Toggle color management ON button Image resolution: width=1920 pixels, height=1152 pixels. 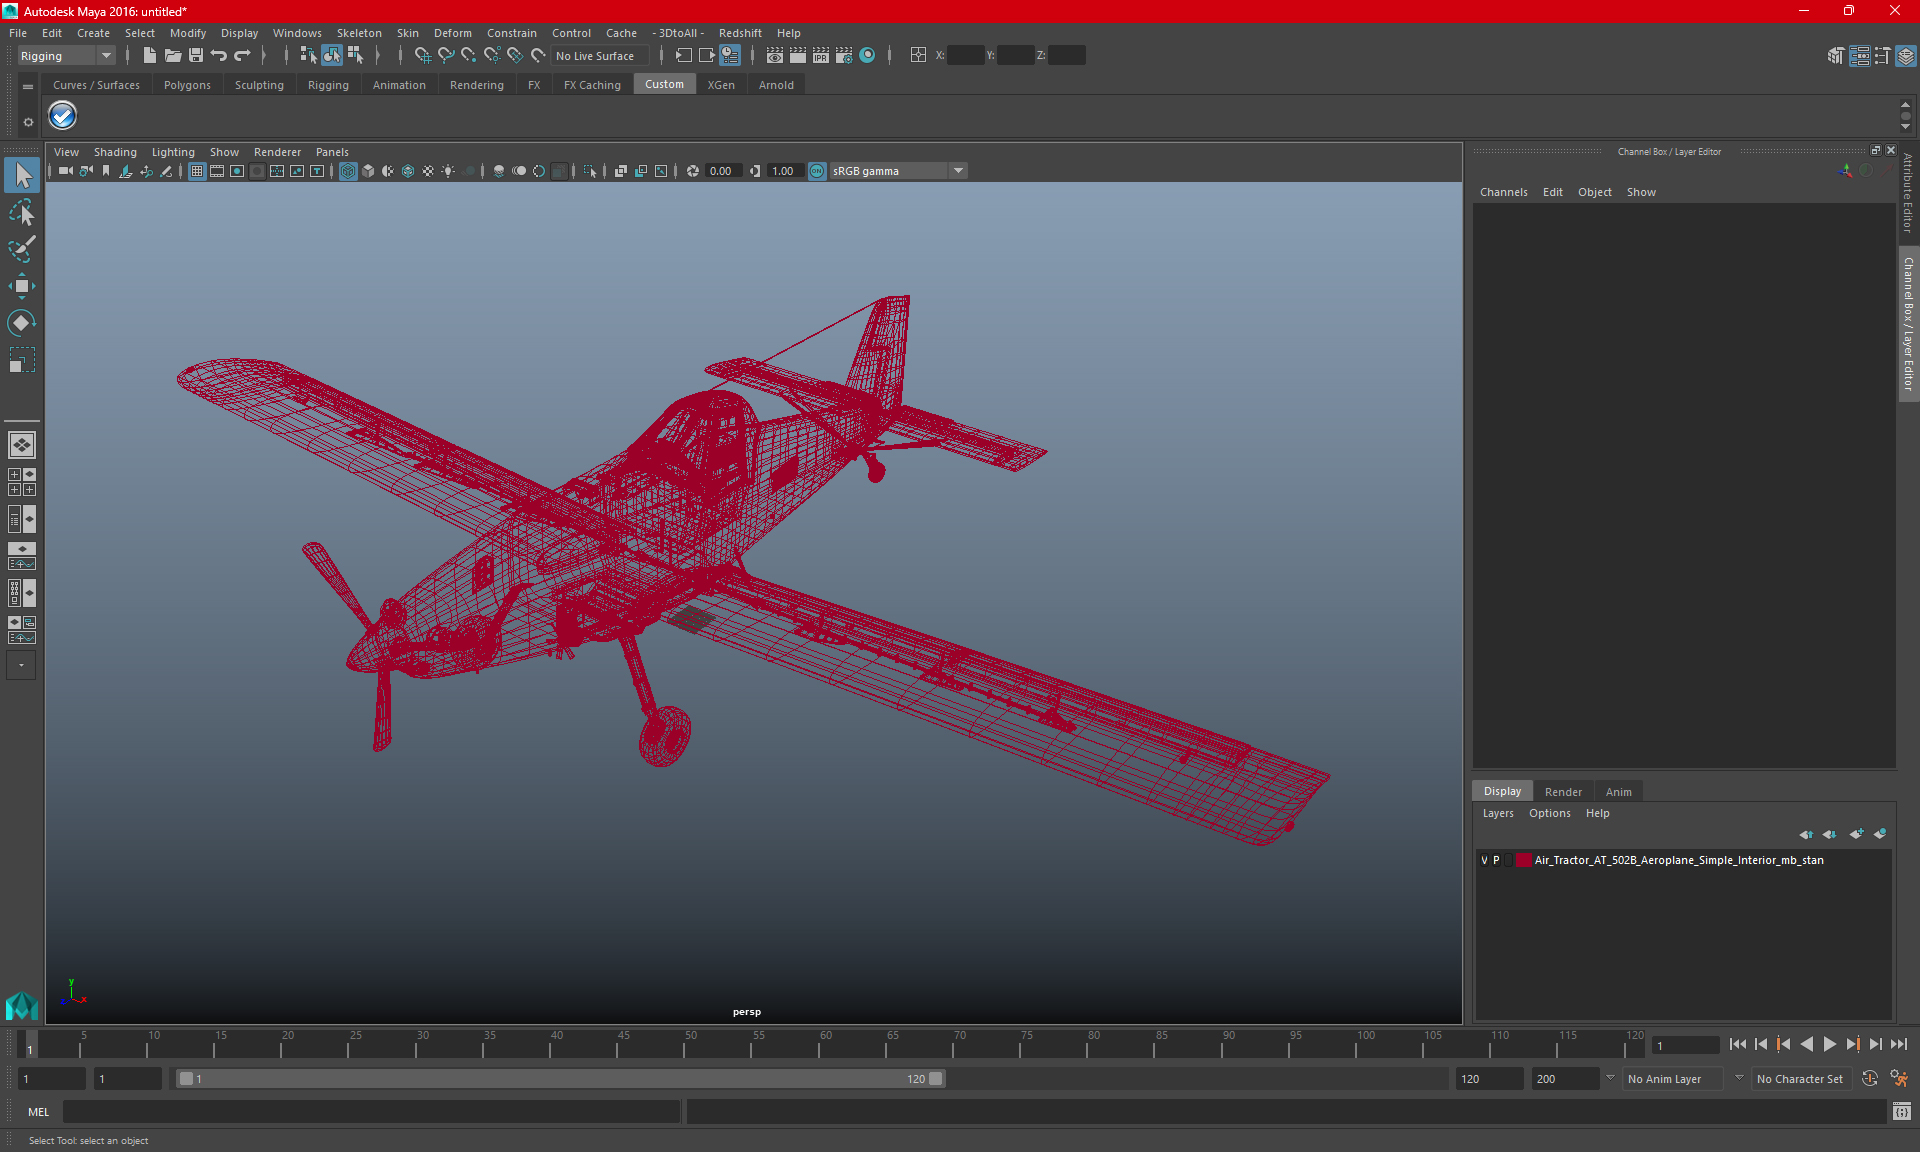817,171
